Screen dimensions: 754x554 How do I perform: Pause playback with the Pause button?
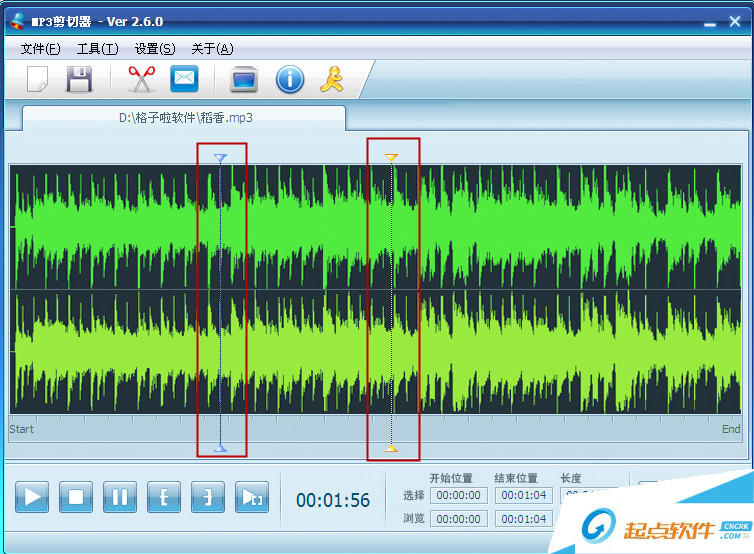[x=120, y=497]
